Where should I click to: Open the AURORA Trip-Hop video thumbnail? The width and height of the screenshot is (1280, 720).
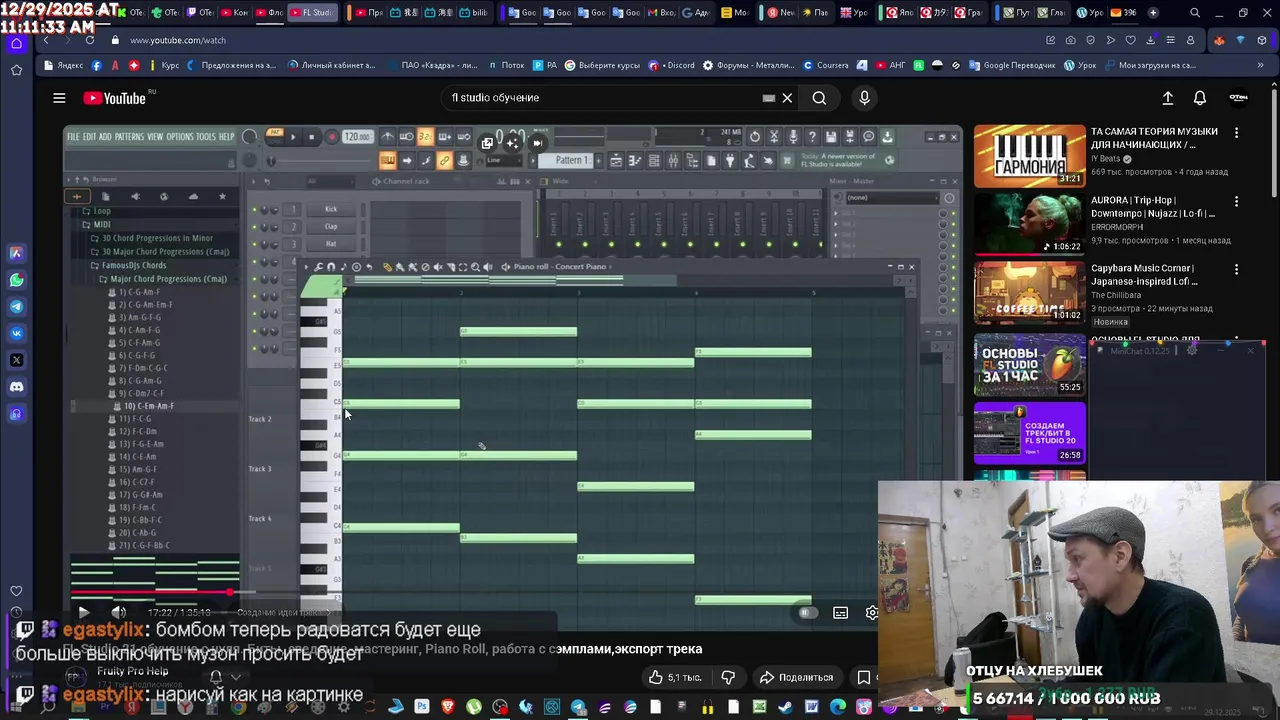click(x=1029, y=224)
